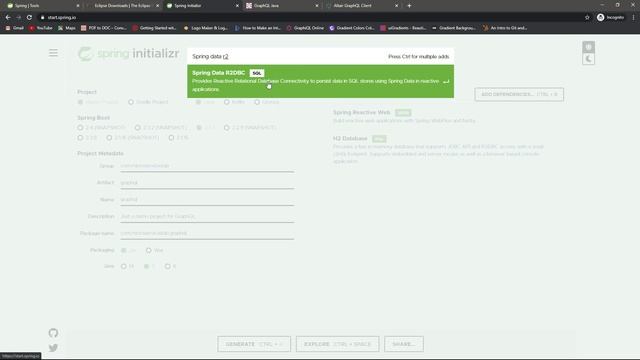Open the Getting Started bookmark

(x=154, y=28)
